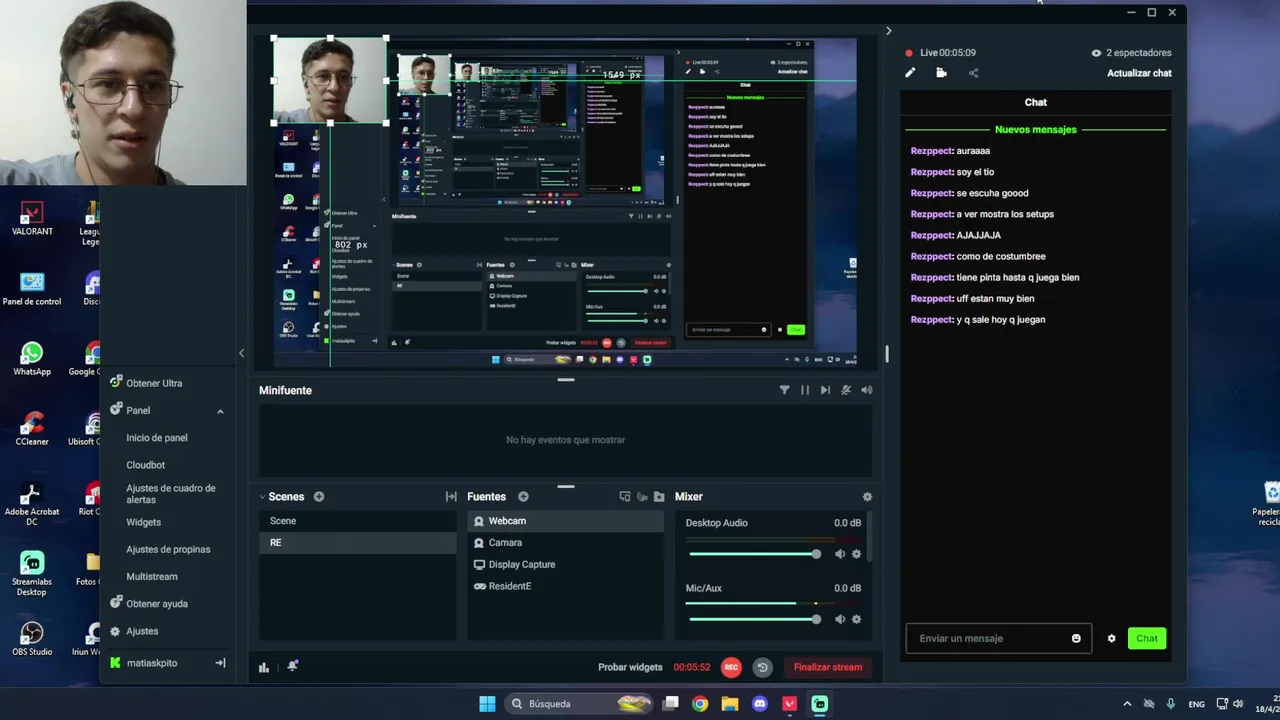
Task: Click the replay buffer button
Action: click(x=762, y=667)
